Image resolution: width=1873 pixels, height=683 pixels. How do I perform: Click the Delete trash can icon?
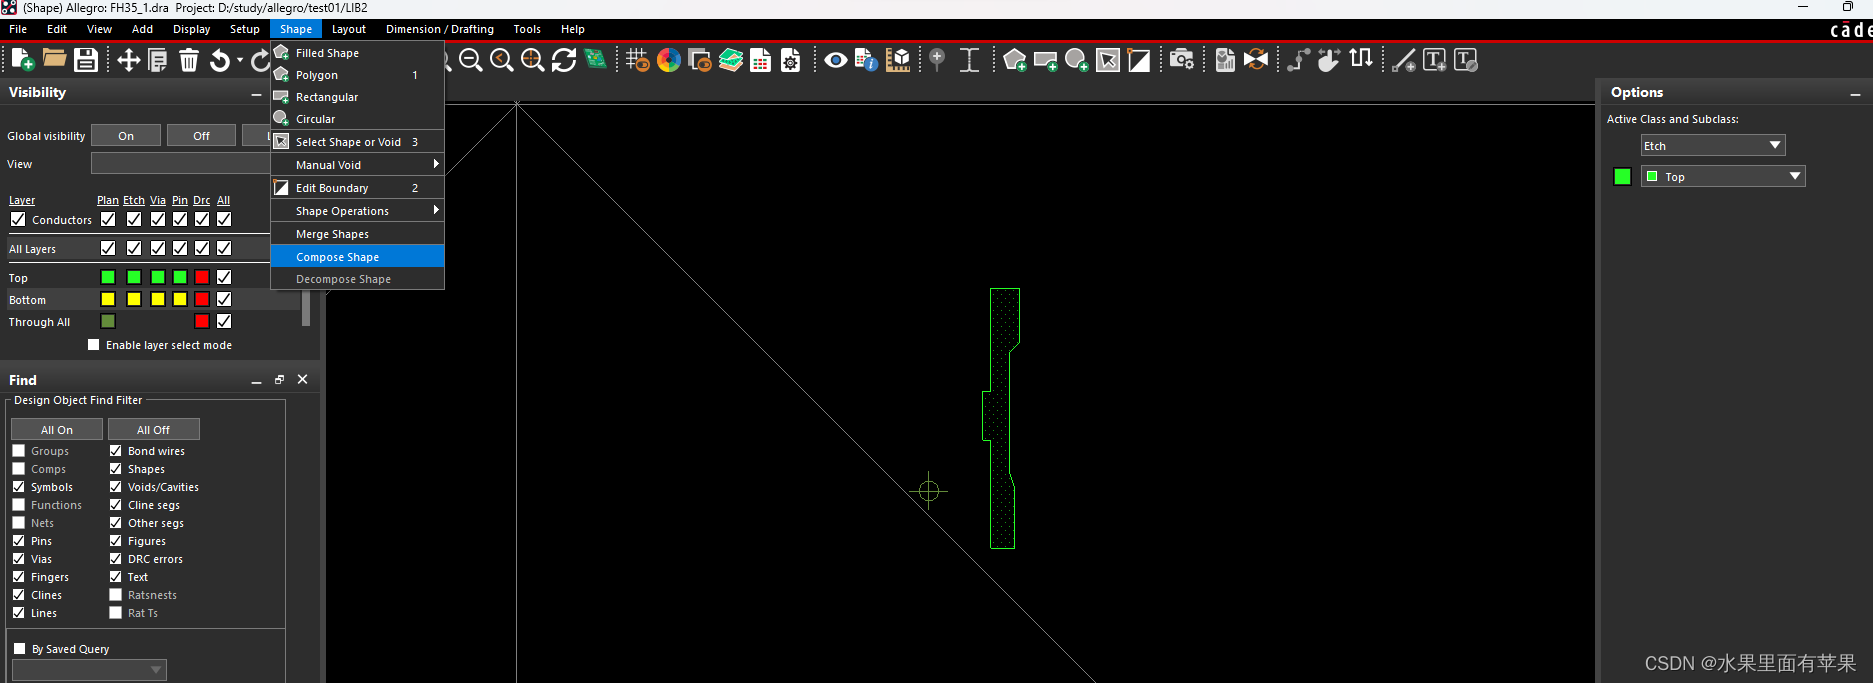coord(189,60)
